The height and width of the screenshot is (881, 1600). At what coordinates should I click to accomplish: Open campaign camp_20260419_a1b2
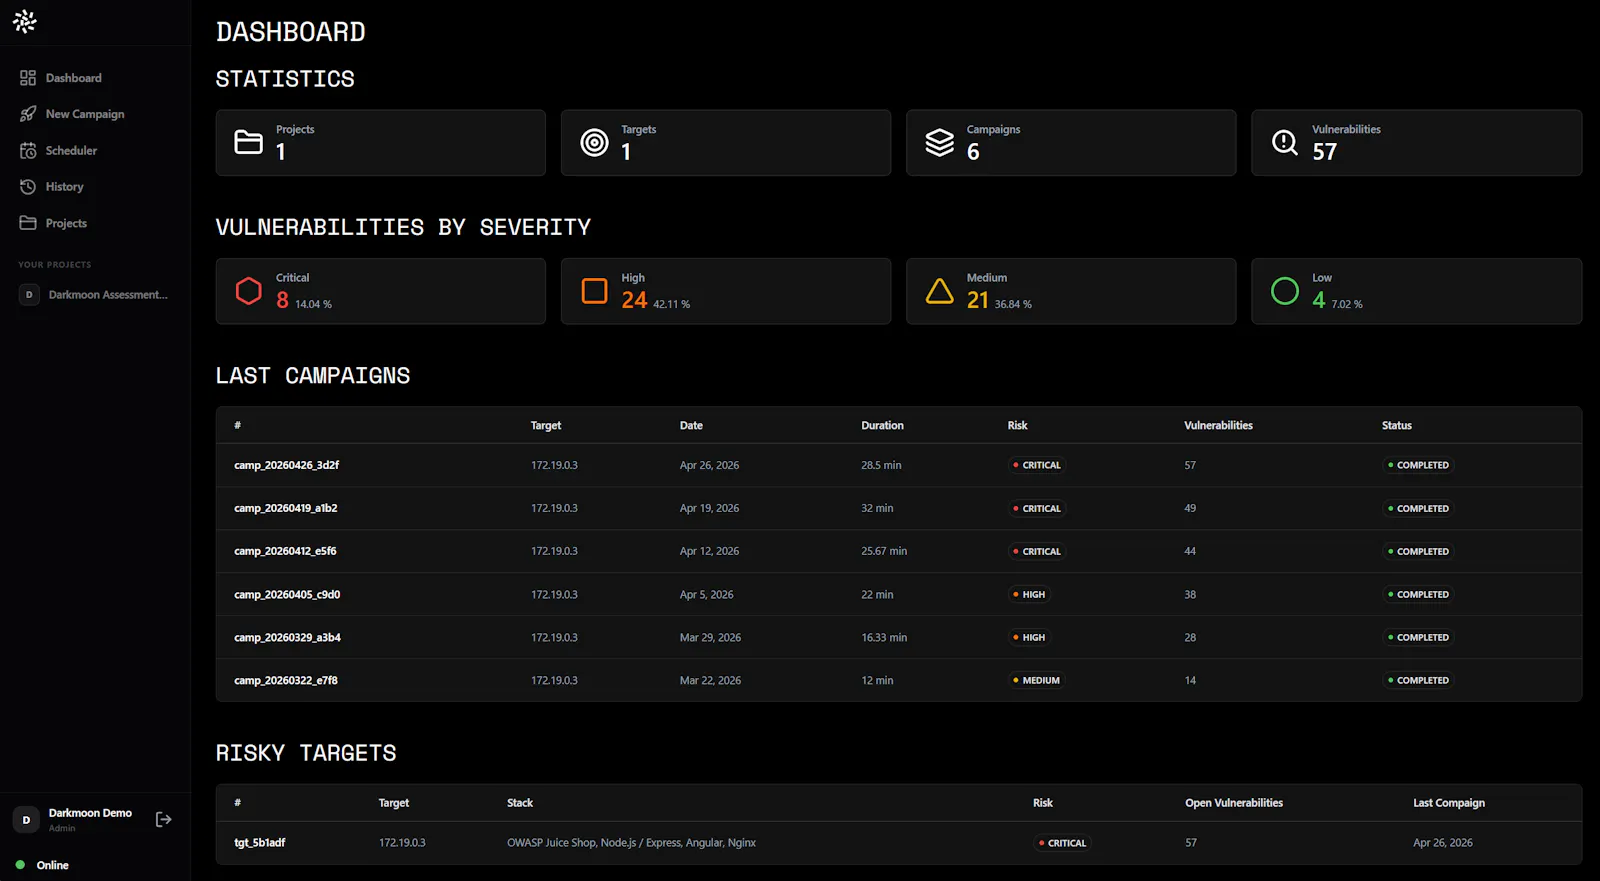tap(285, 508)
